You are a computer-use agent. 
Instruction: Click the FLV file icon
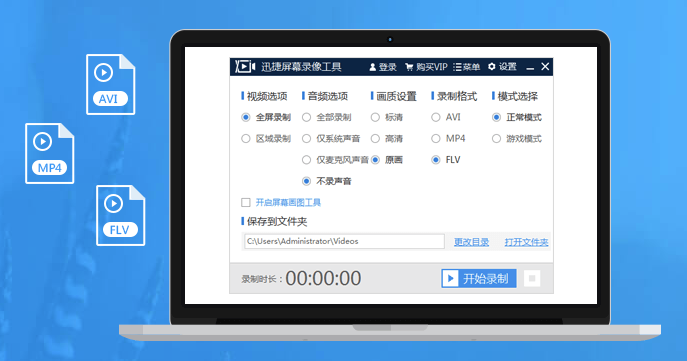point(120,215)
